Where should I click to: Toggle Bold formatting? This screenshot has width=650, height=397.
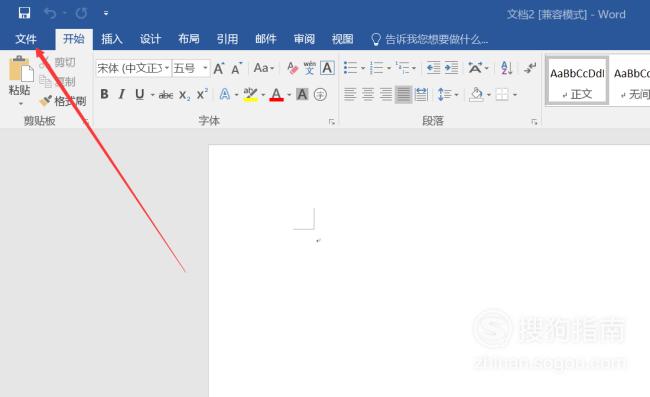pos(104,94)
